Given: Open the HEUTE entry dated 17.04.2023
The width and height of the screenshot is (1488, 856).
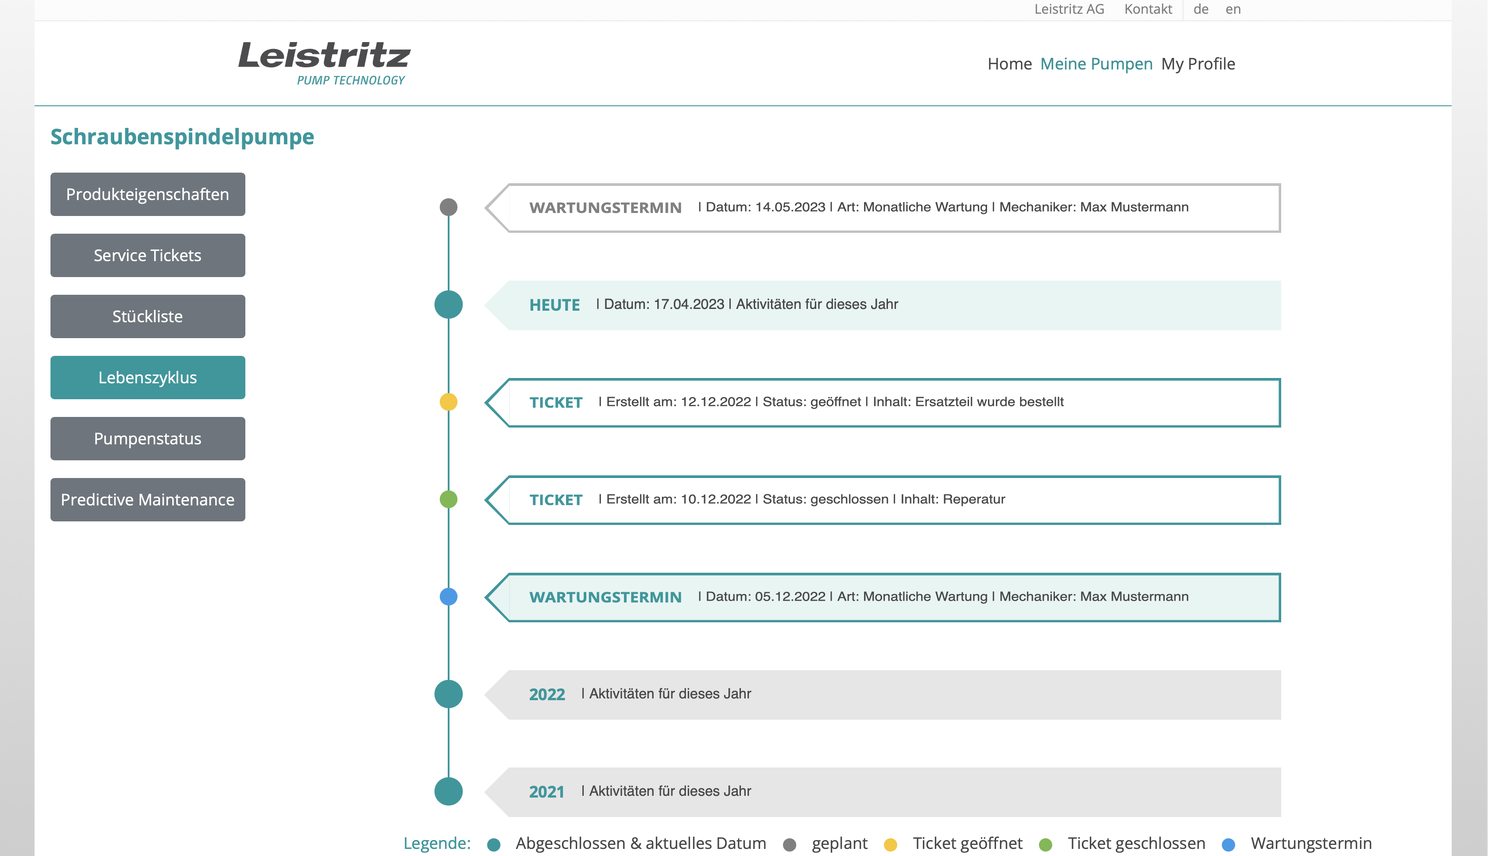Looking at the screenshot, I should 883,305.
